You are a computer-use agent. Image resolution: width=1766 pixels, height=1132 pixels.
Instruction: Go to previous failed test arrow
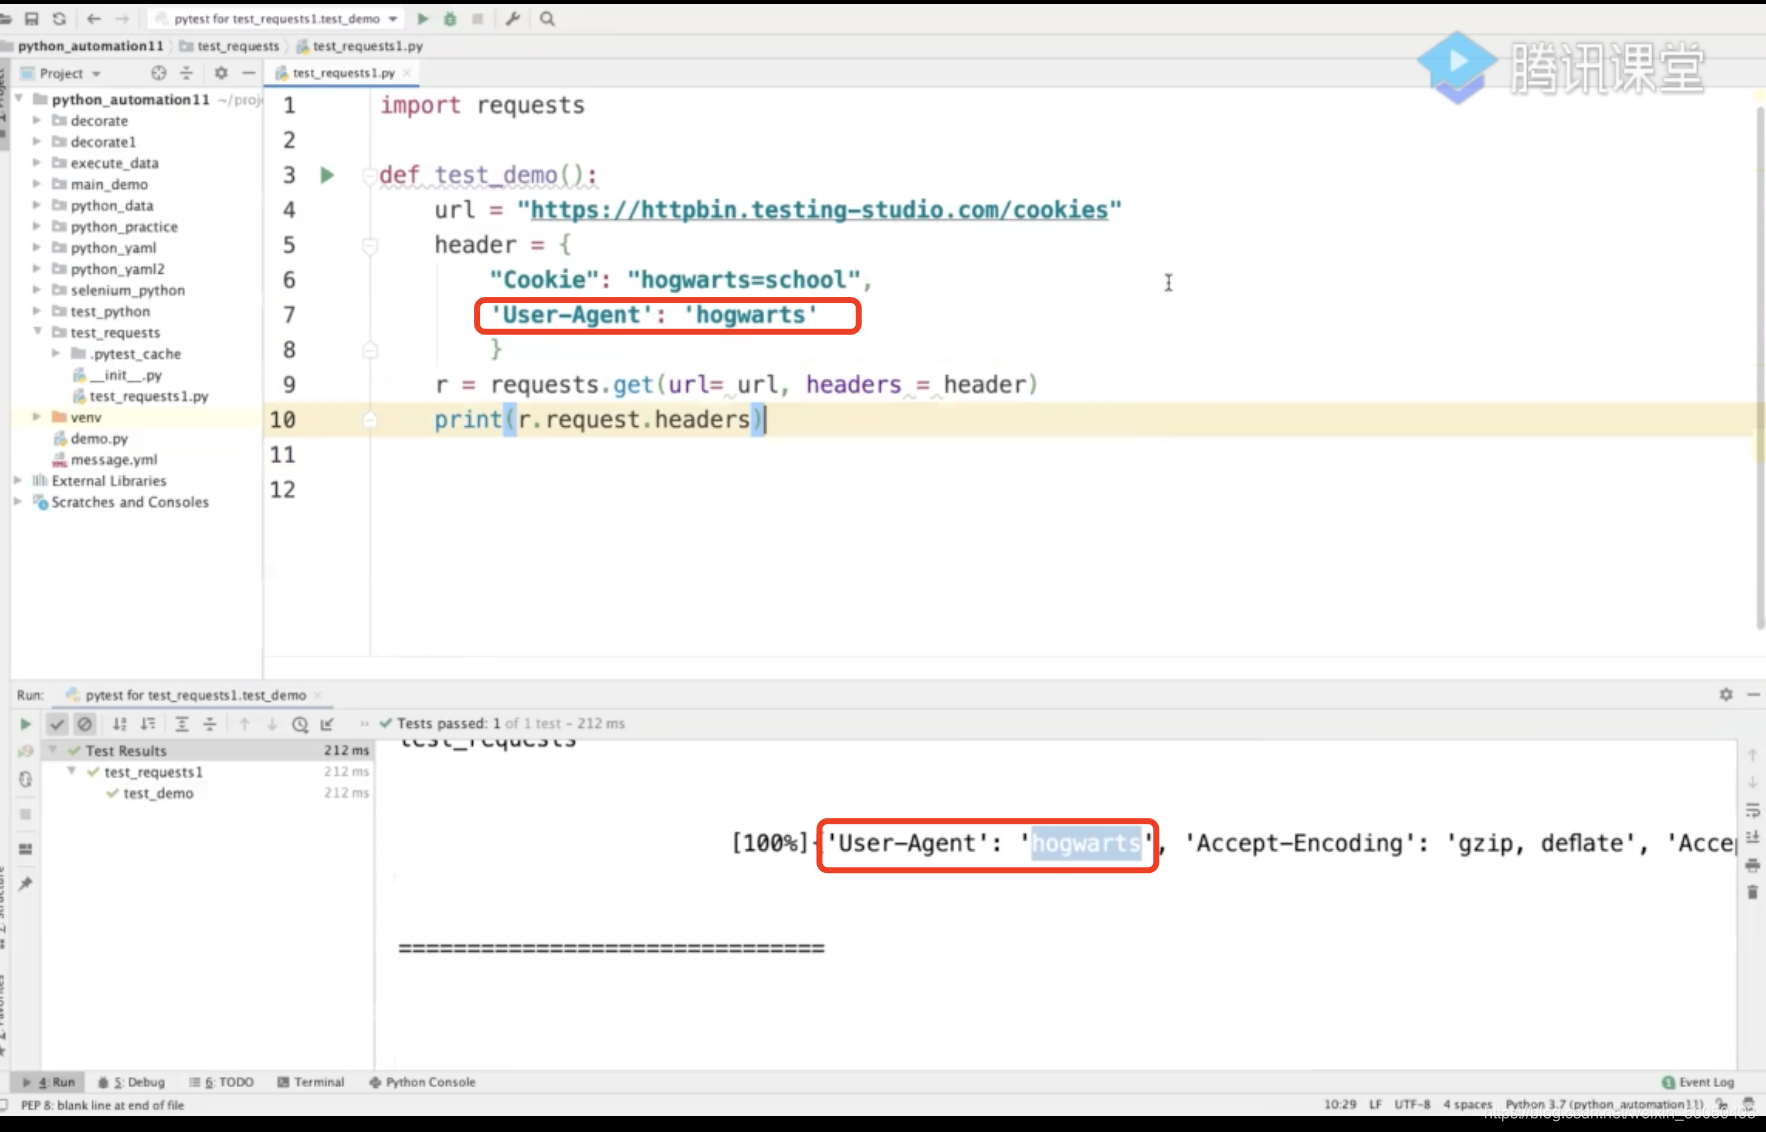pyautogui.click(x=244, y=724)
